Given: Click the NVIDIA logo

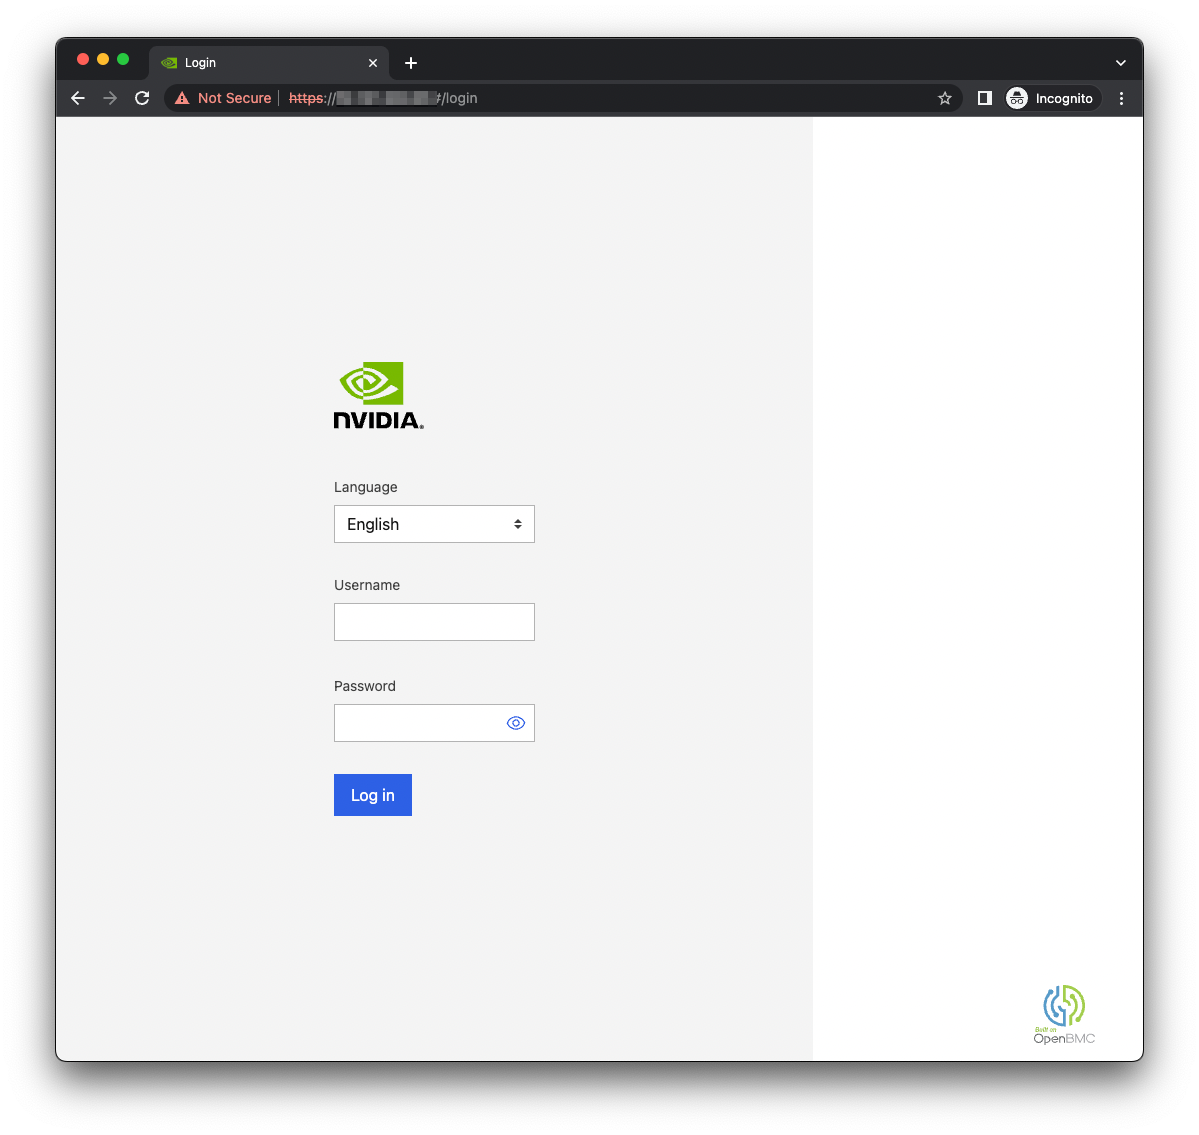Looking at the screenshot, I should (379, 395).
